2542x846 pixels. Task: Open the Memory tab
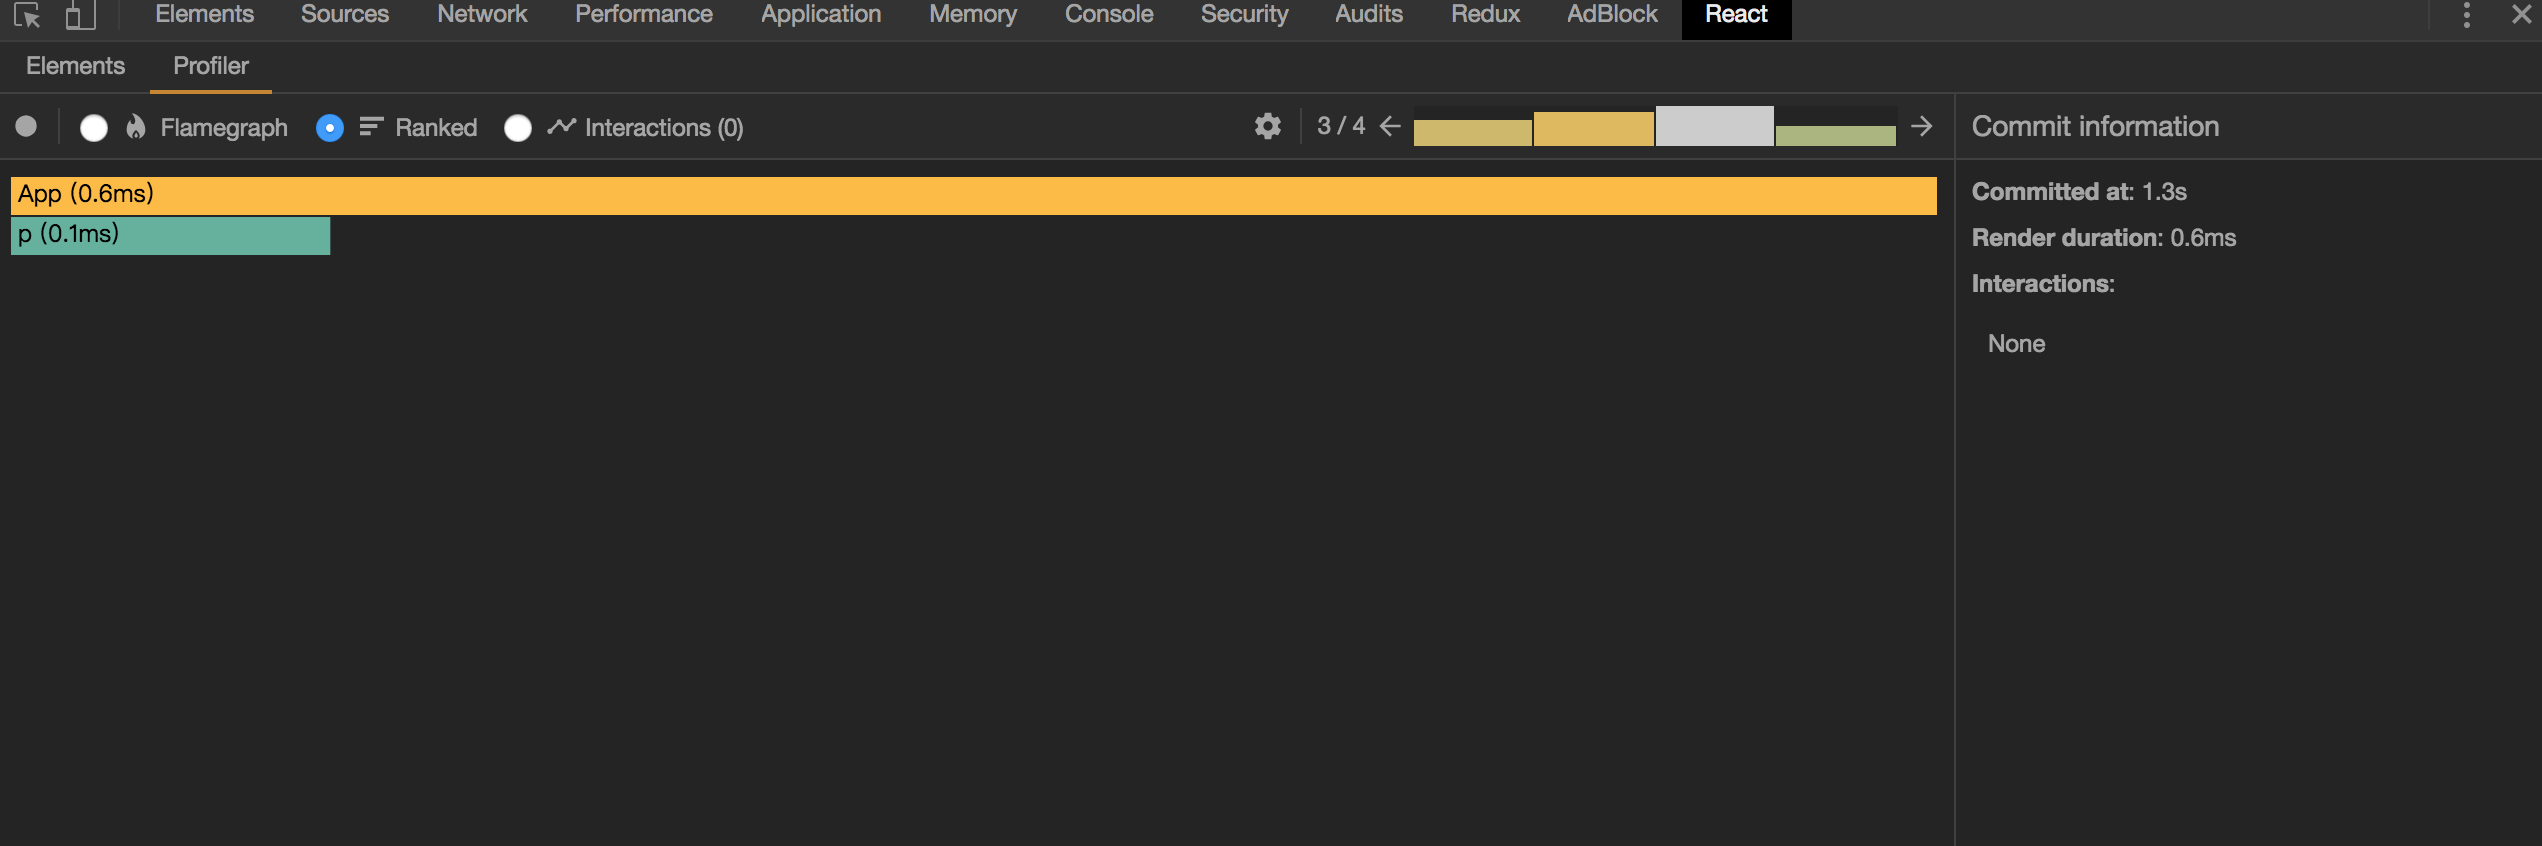click(x=973, y=14)
